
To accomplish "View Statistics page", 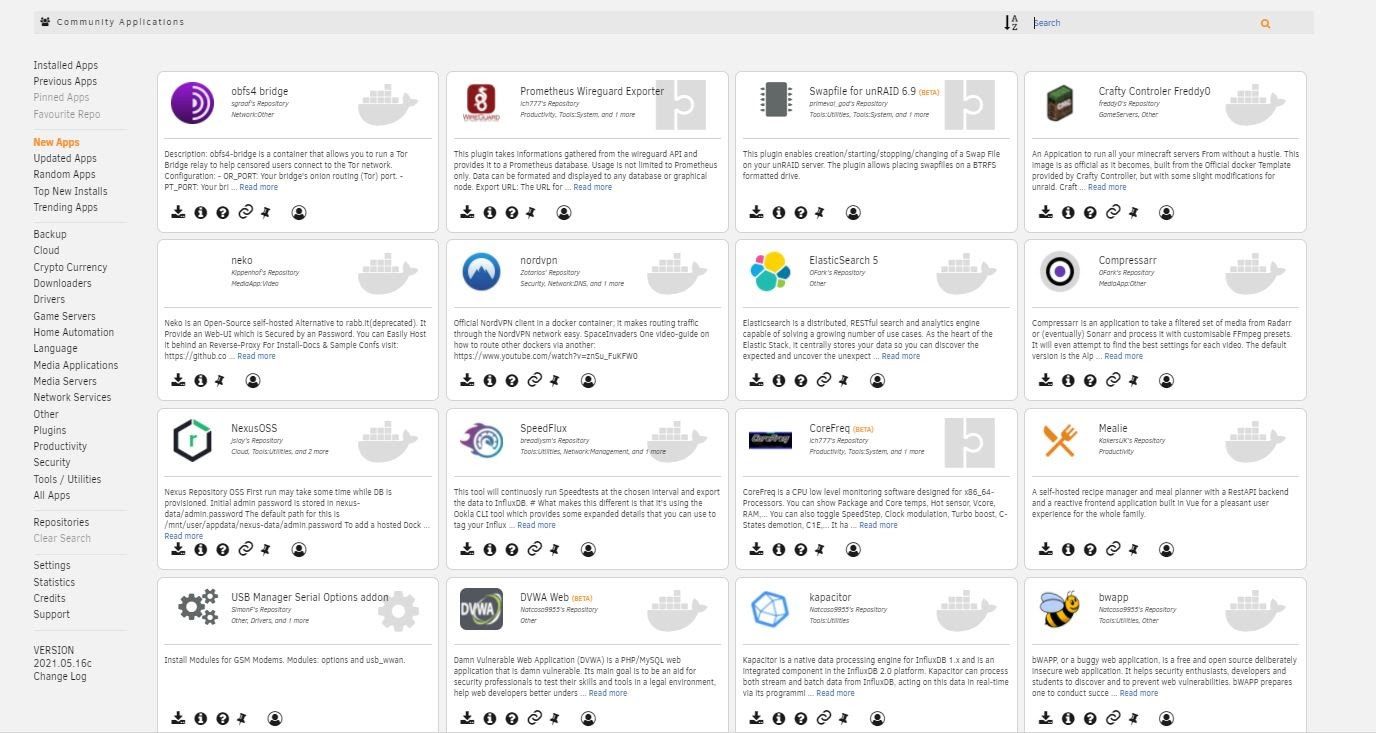I will [x=54, y=582].
